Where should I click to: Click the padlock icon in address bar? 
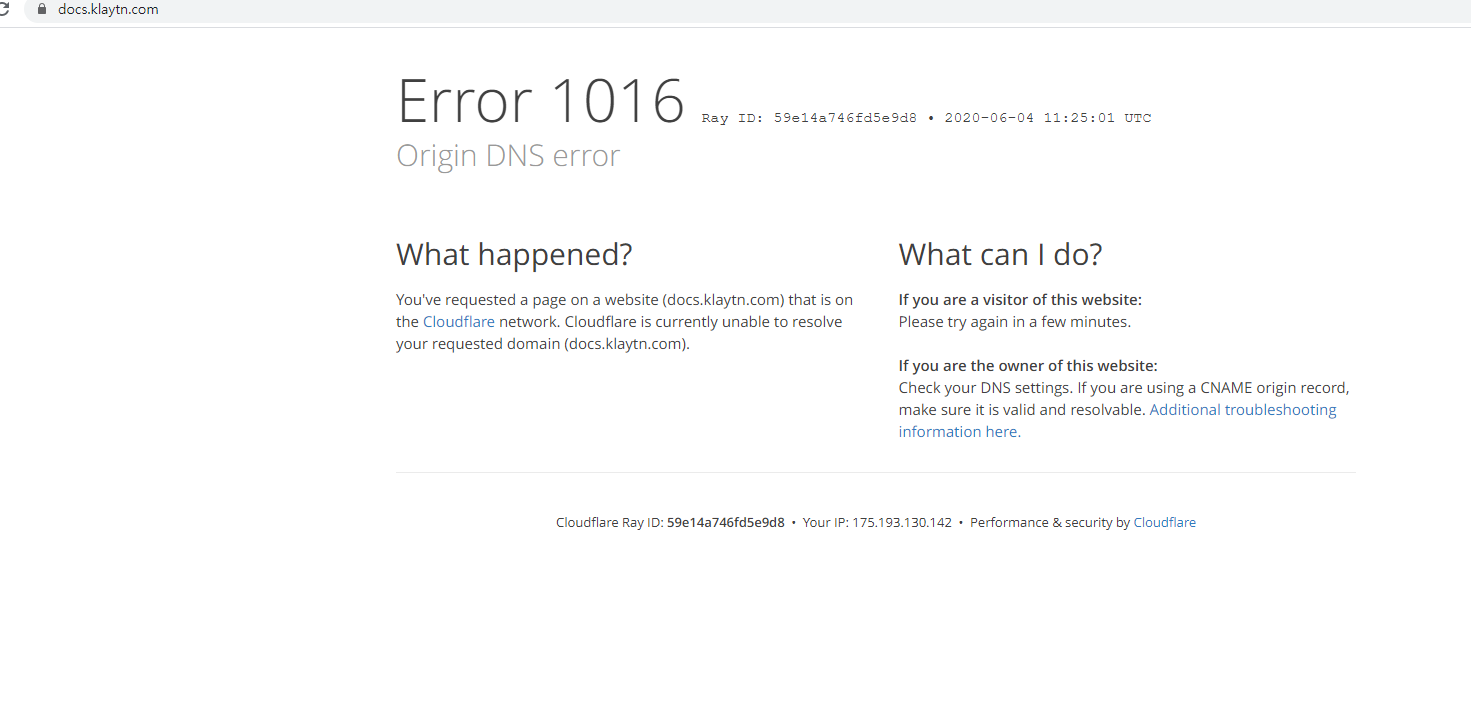click(x=41, y=9)
